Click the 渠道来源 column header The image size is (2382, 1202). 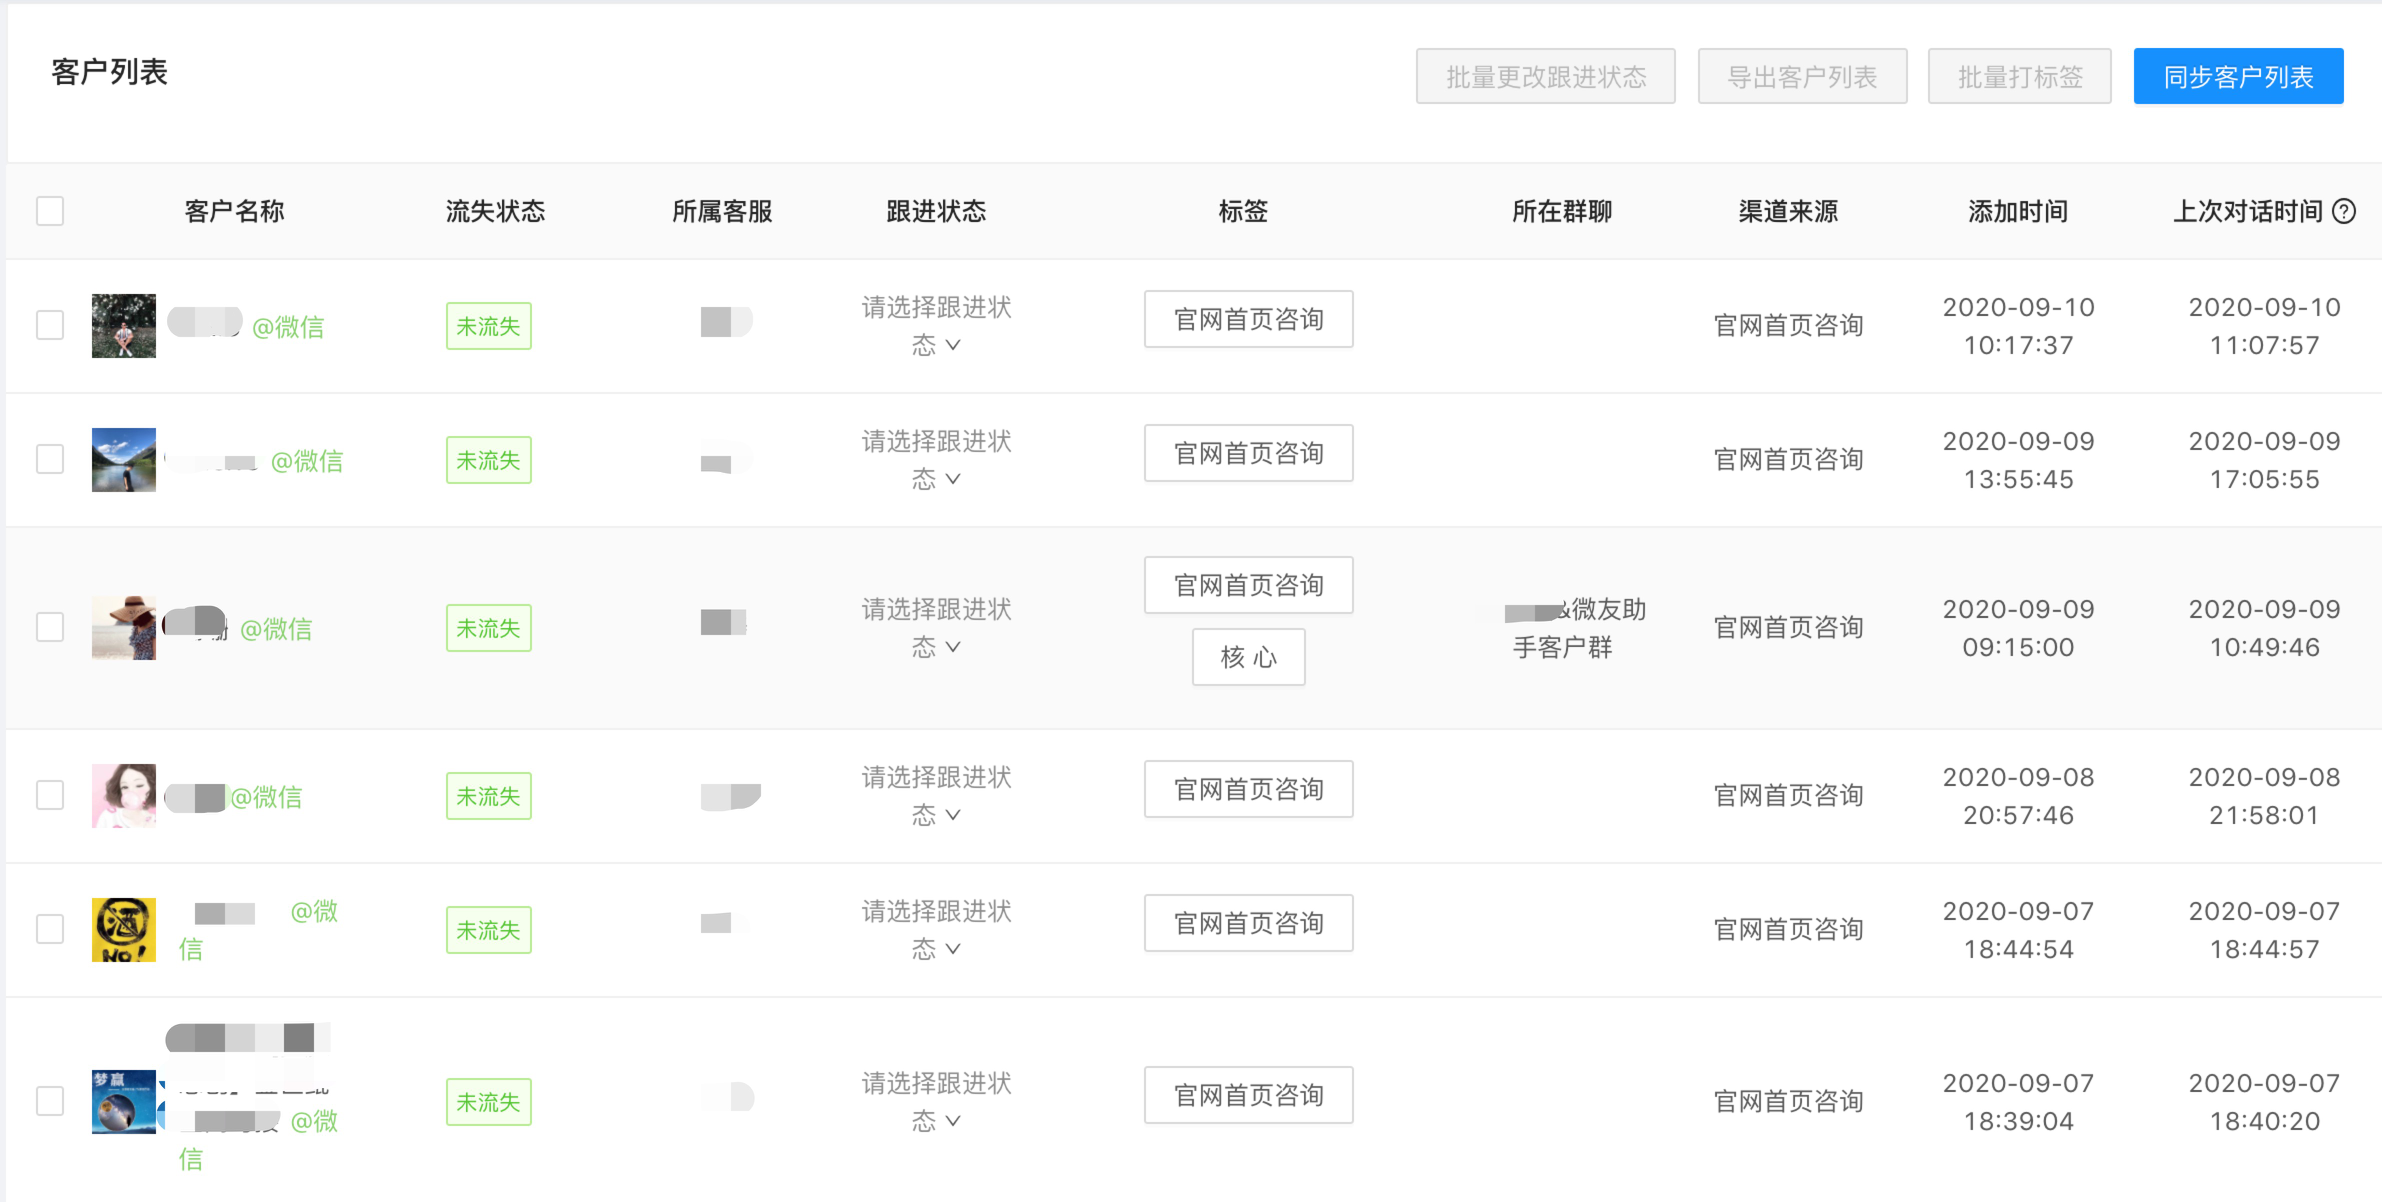[1788, 211]
